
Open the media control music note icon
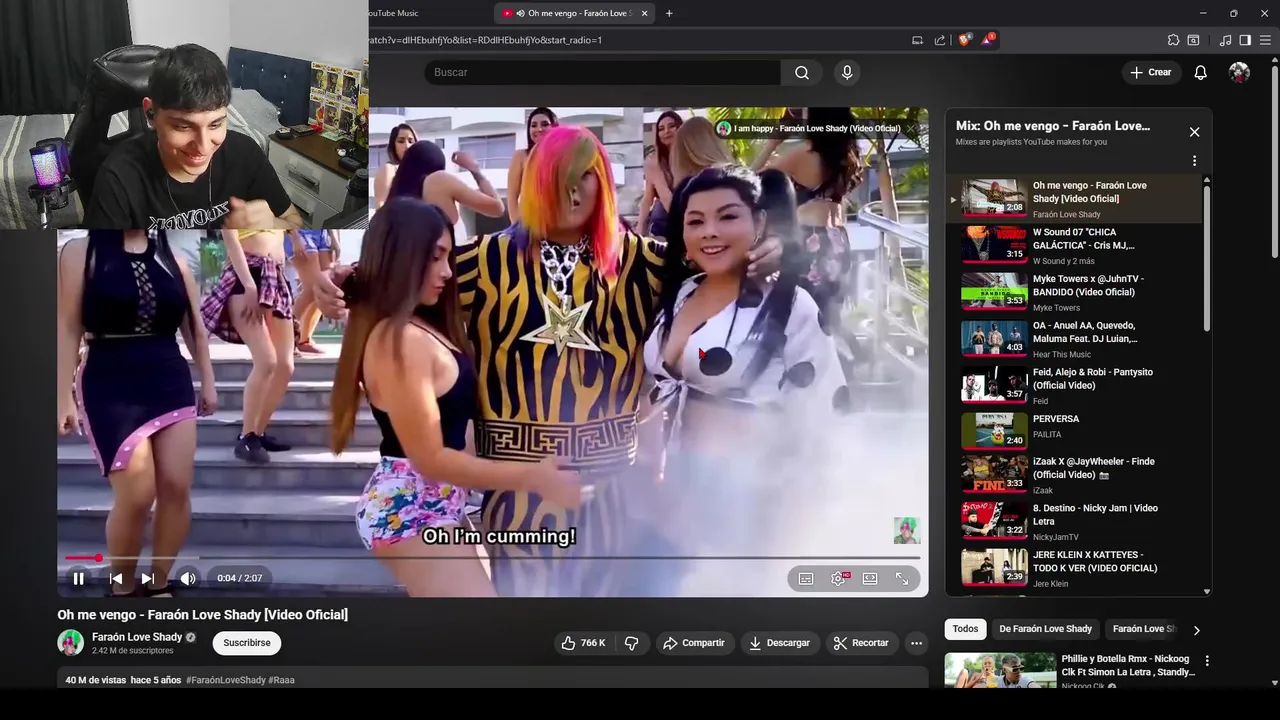coord(1225,40)
